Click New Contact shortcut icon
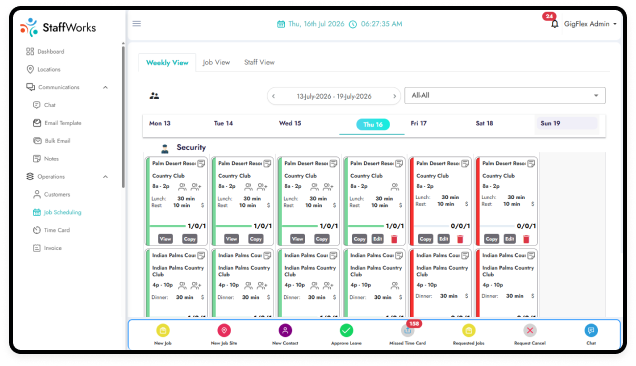 coord(285,331)
